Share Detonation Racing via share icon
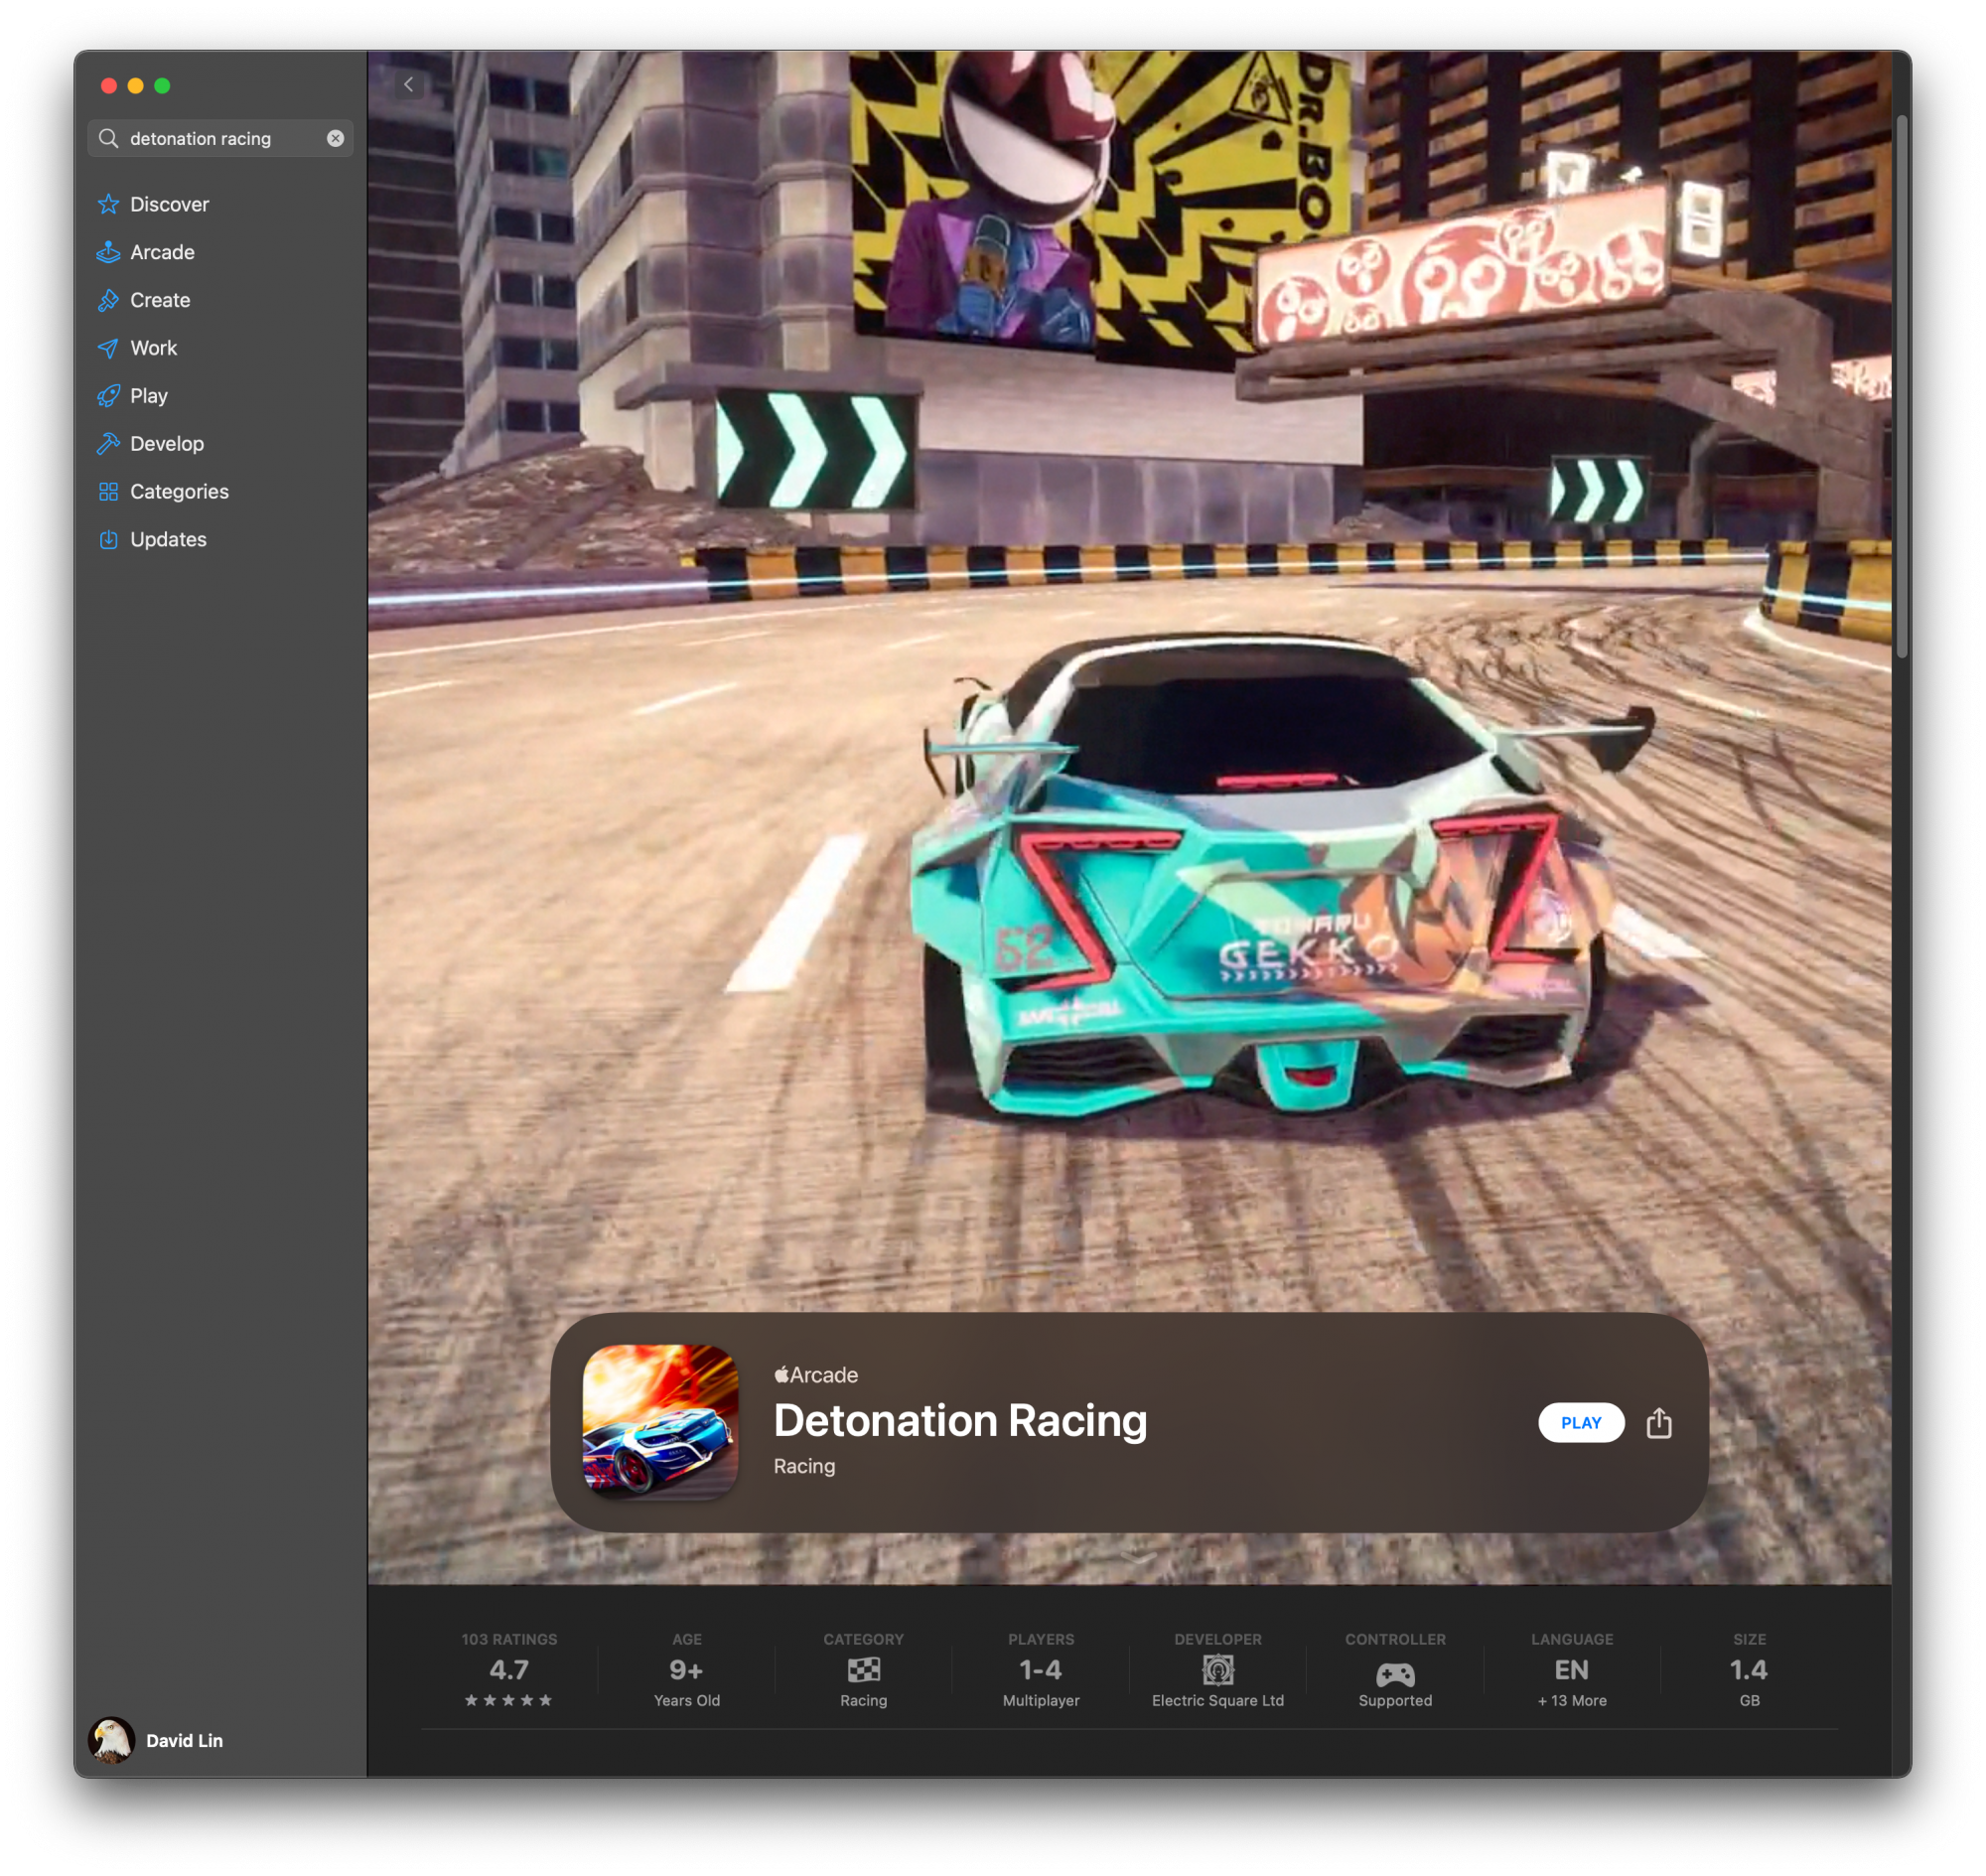The image size is (1986, 1876). point(1658,1422)
